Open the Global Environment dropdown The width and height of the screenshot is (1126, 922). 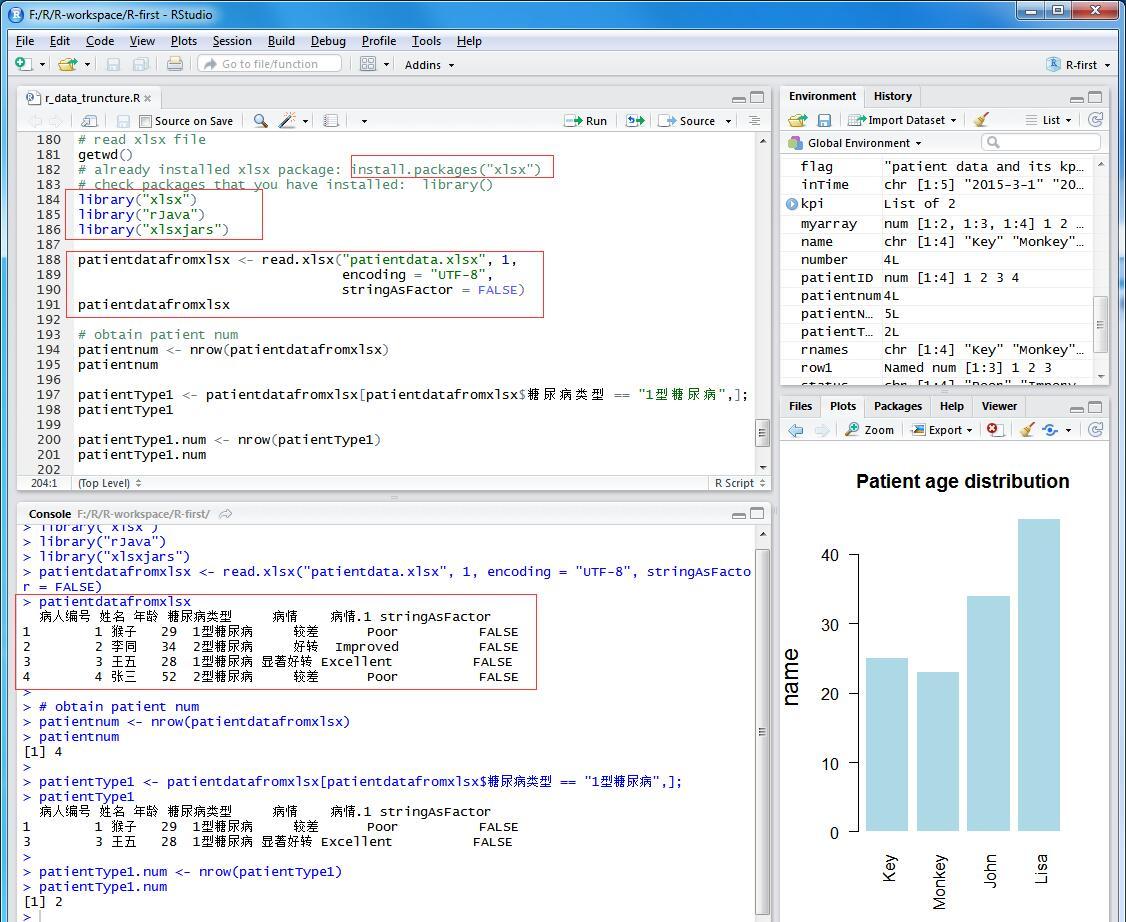[x=858, y=143]
